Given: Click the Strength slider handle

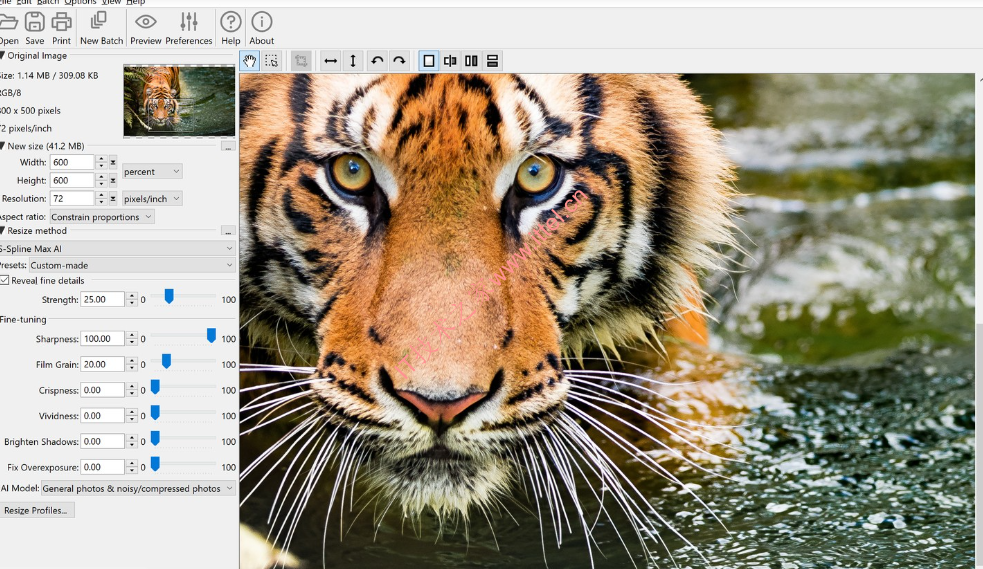Looking at the screenshot, I should coord(169,296).
